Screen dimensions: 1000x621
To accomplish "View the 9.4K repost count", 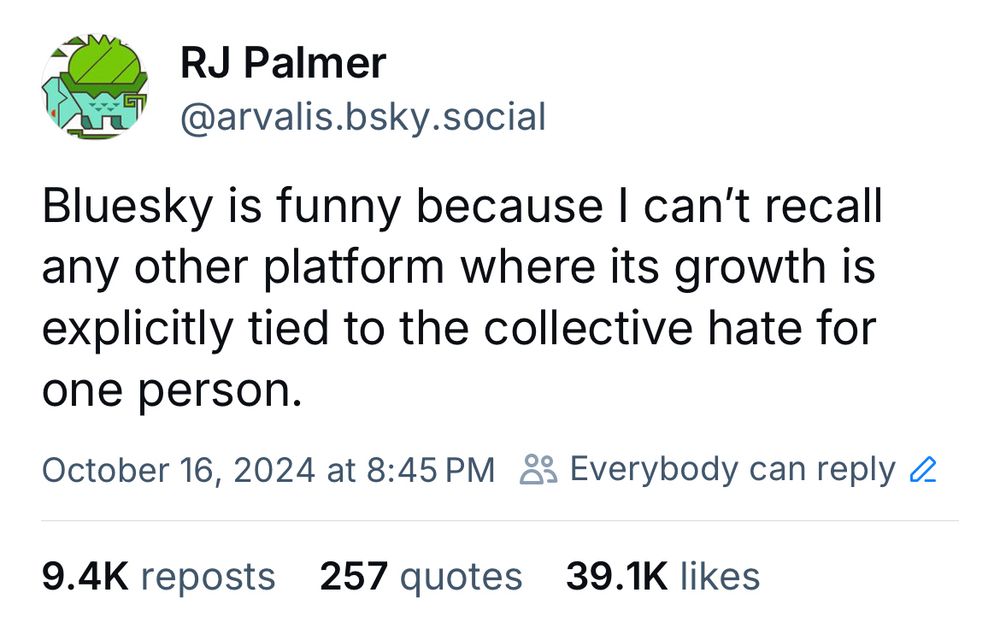I will (x=85, y=576).
